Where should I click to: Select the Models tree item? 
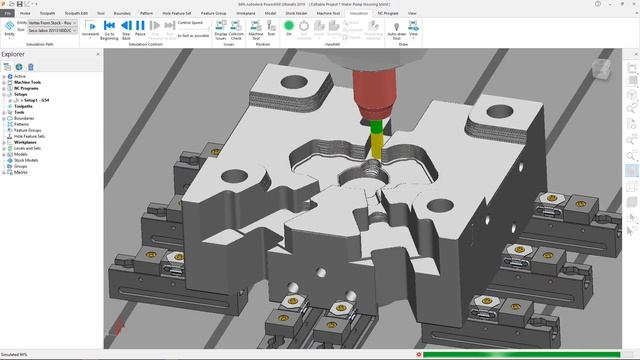21,154
